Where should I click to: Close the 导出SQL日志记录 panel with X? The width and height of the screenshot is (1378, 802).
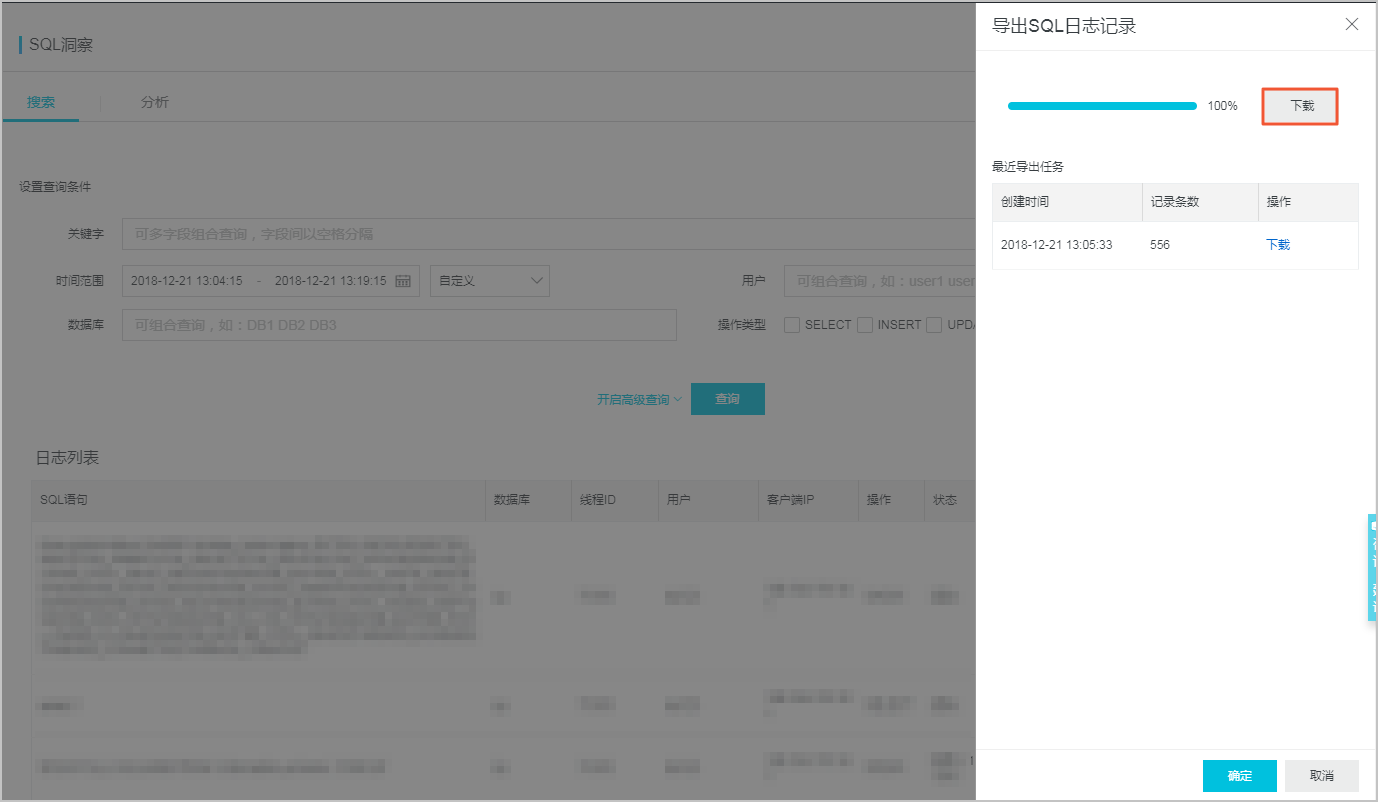coord(1352,25)
